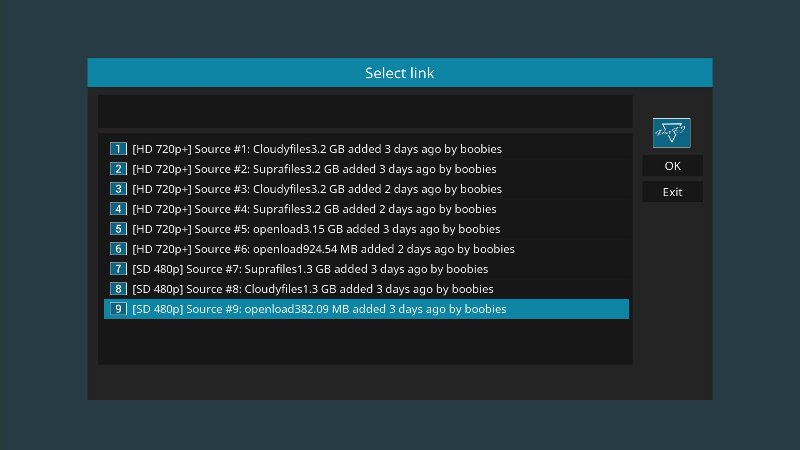Select highlighted Source #9 openload 382.09 MB
800x450 pixels.
(x=366, y=309)
